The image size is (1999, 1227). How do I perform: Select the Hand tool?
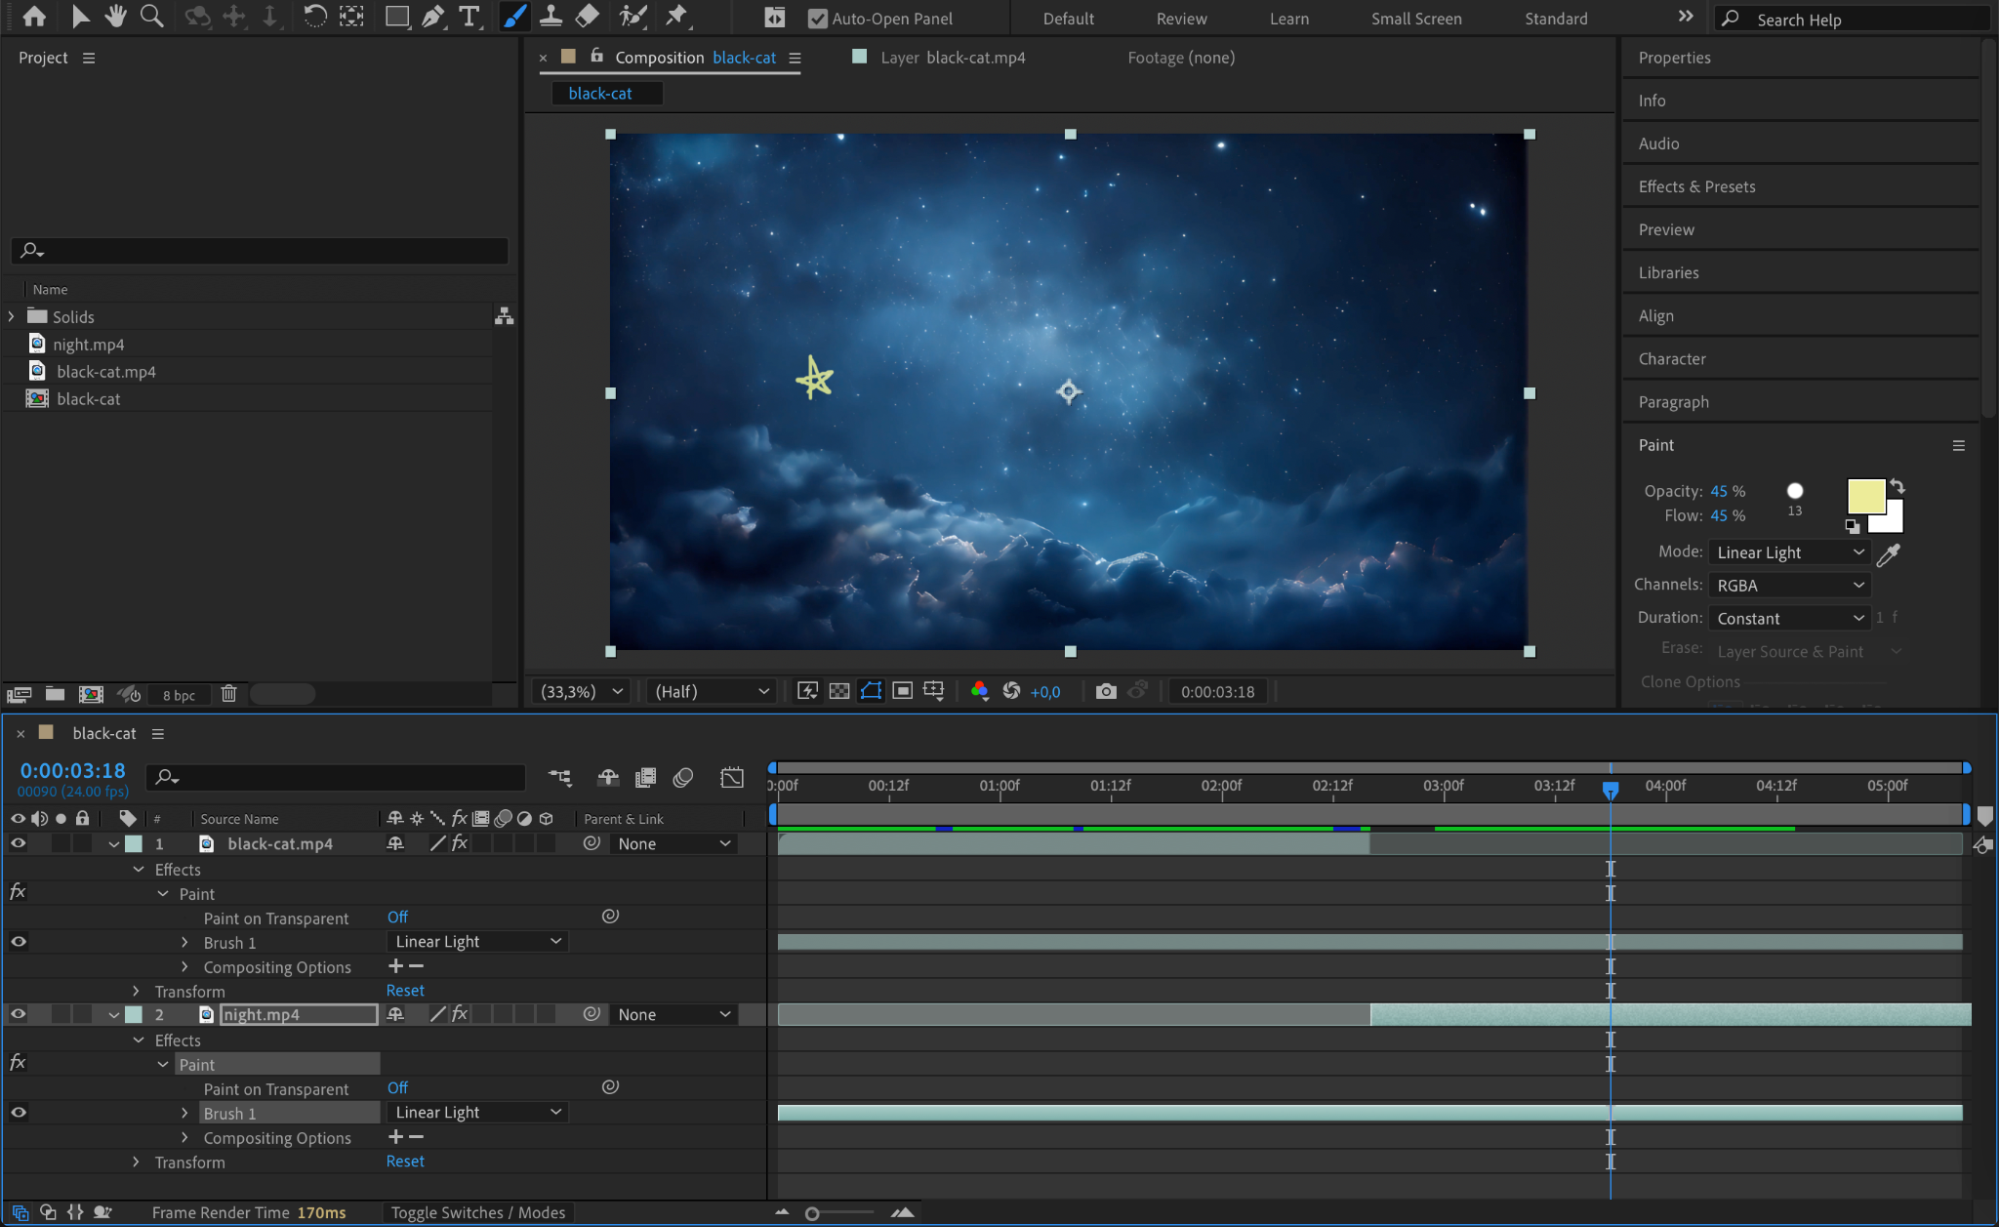coord(116,16)
